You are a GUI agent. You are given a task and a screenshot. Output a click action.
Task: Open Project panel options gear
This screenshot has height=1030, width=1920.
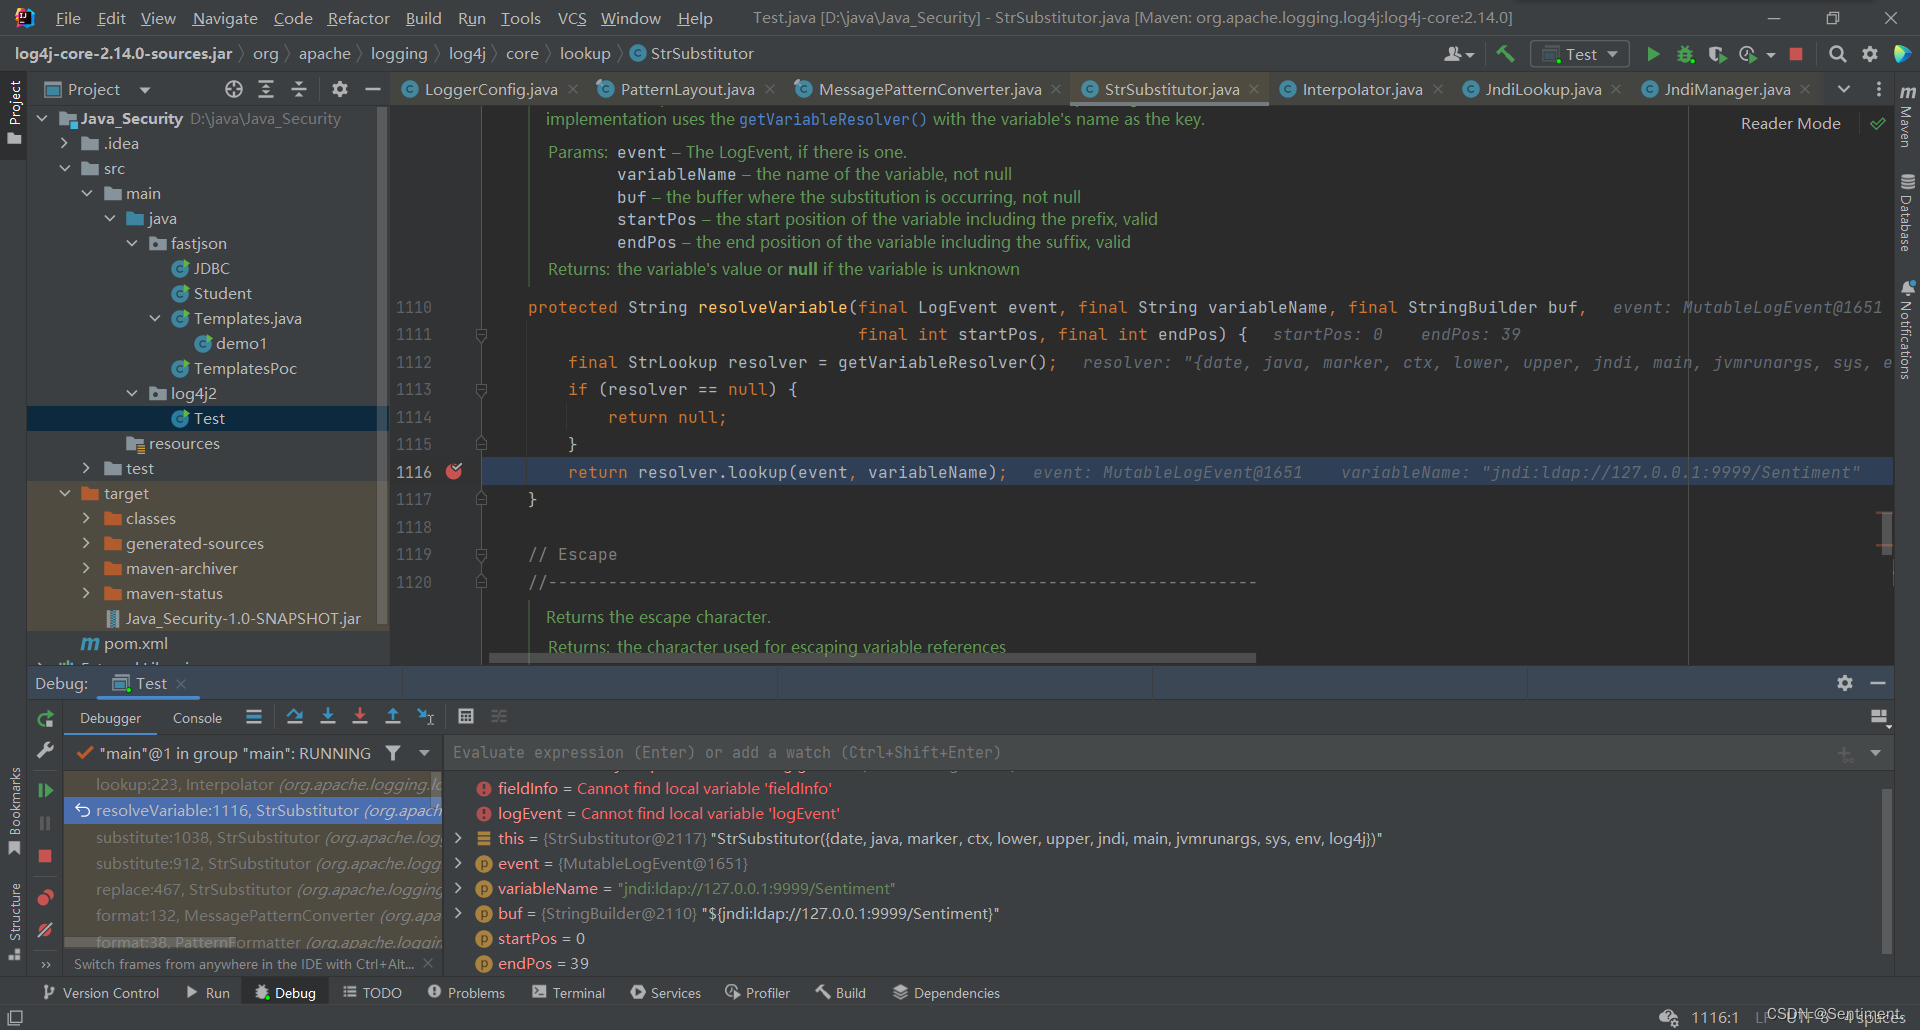click(x=340, y=89)
